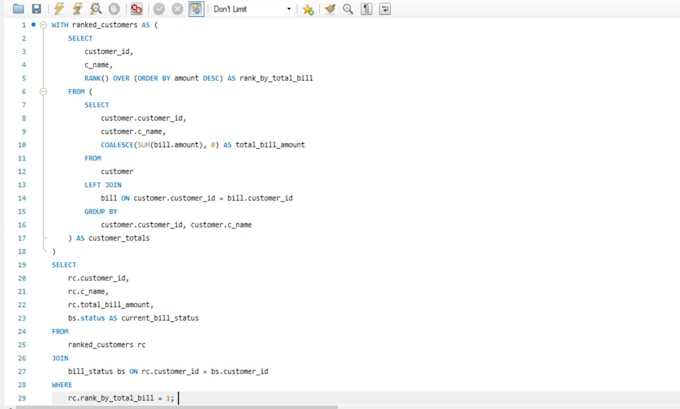The image size is (680, 409).
Task: Toggle auto-commit mode
Action: point(196,9)
